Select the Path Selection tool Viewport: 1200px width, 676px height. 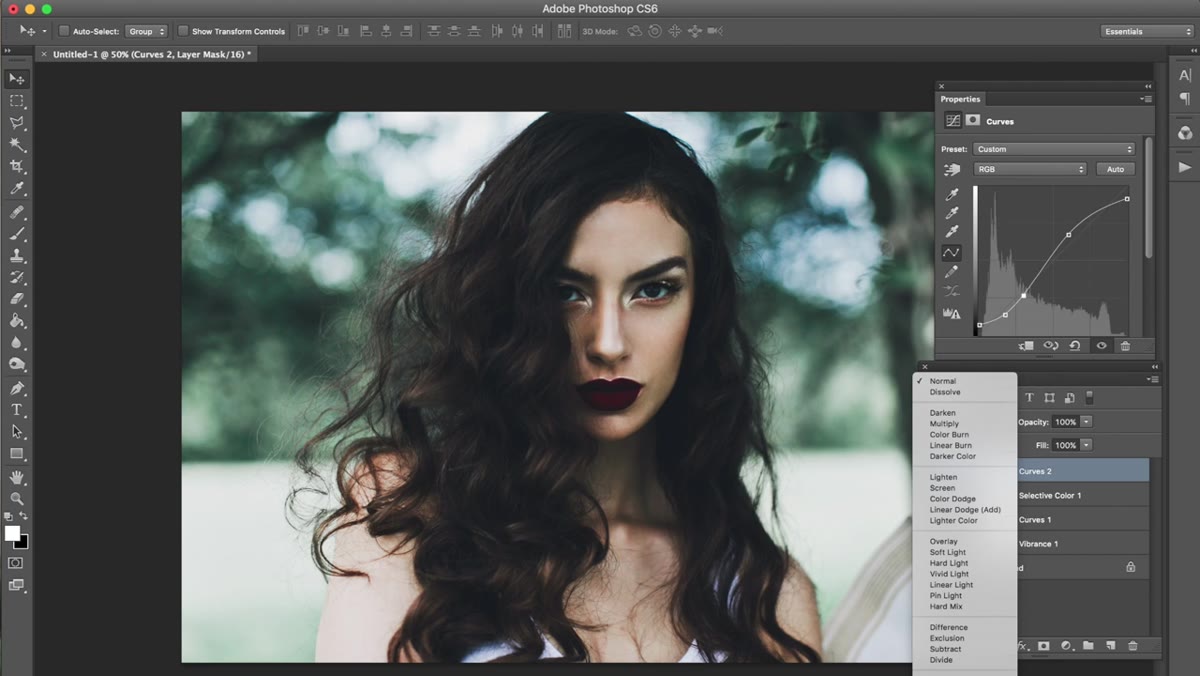pyautogui.click(x=17, y=432)
